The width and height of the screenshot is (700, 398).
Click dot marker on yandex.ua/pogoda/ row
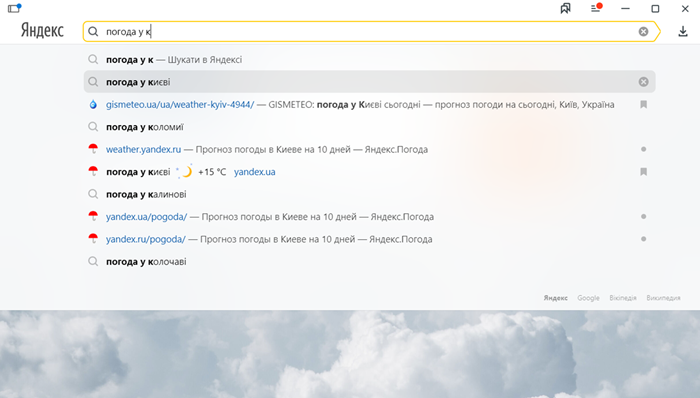[x=643, y=216]
